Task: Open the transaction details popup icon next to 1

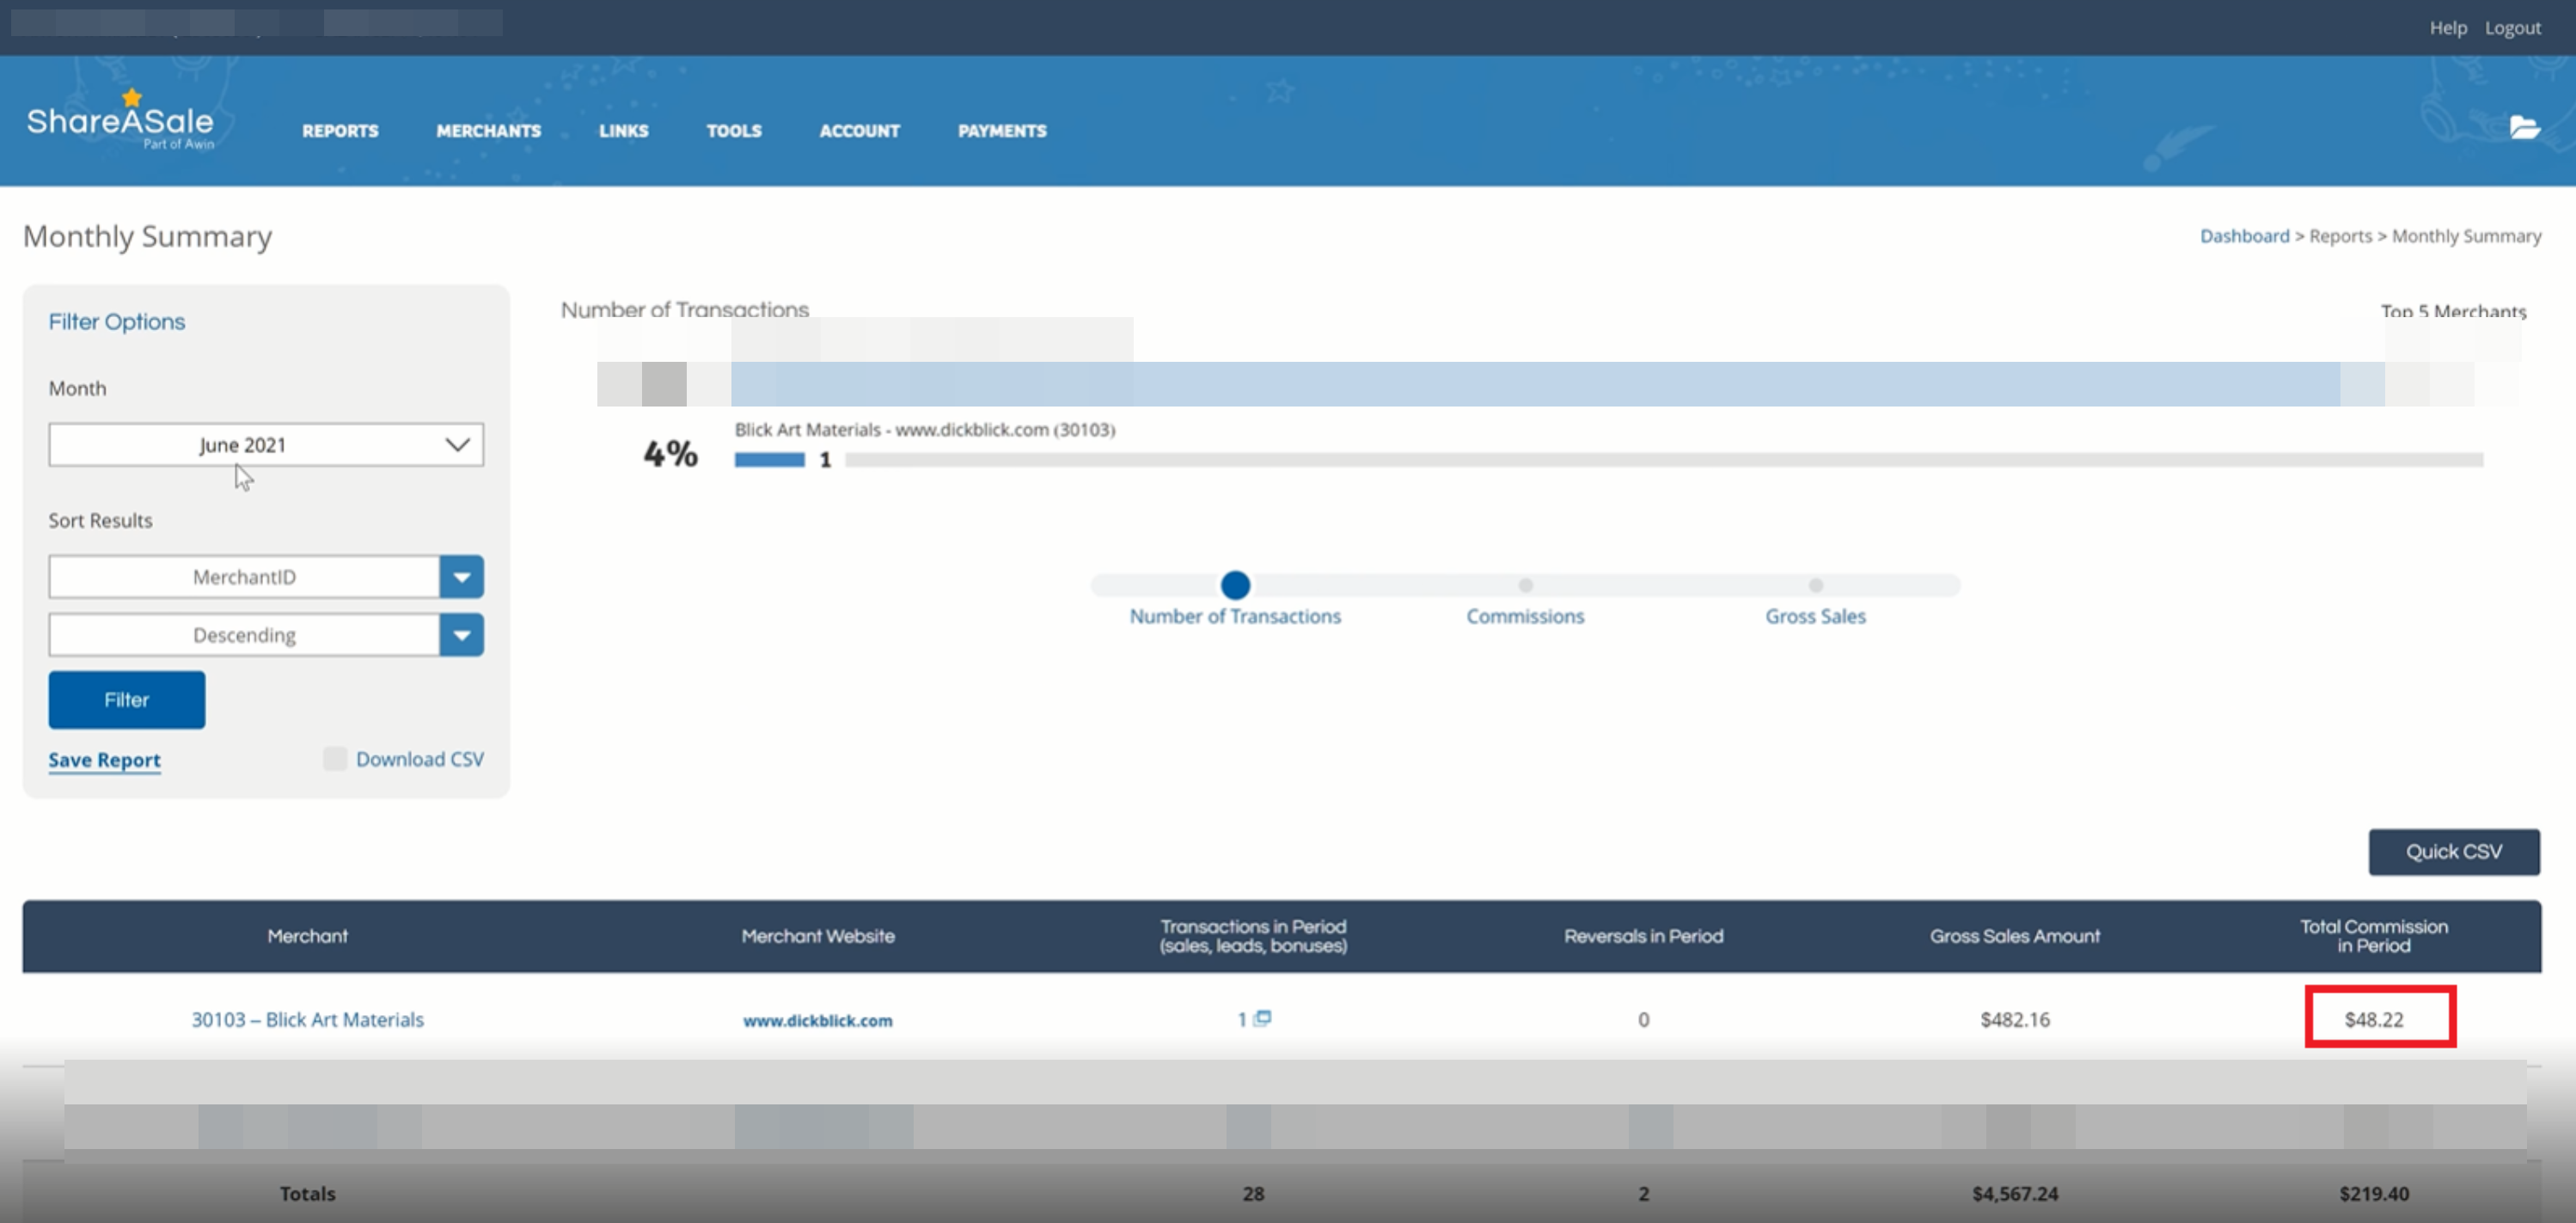Action: pos(1263,1018)
